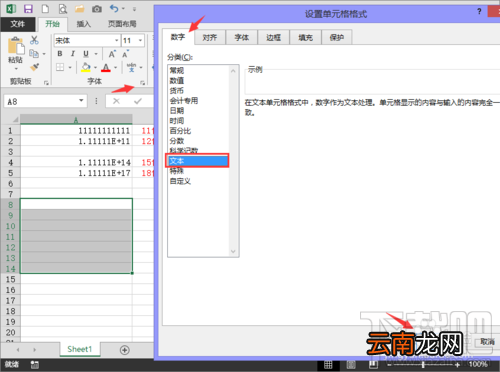Open the 字体 group dialog launcher
Viewport: 500px width, 372px height.
pyautogui.click(x=142, y=82)
